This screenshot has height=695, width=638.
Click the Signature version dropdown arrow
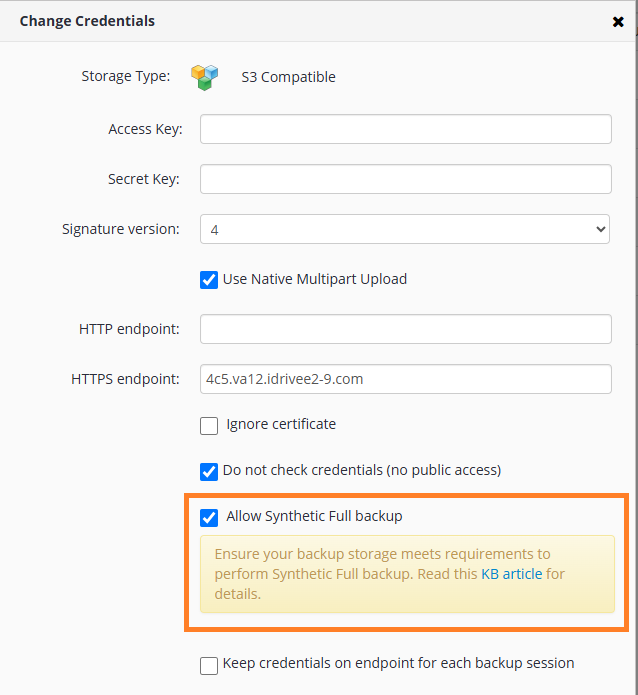601,229
